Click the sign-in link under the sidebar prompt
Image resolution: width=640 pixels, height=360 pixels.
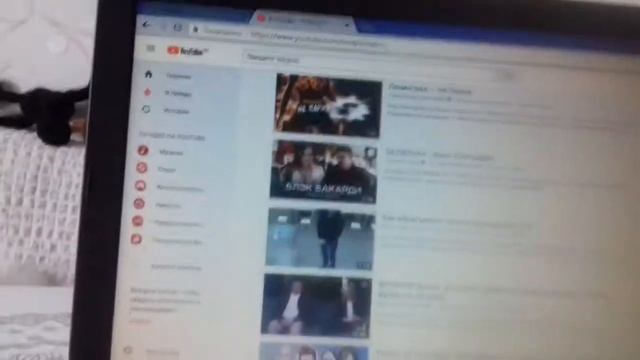pyautogui.click(x=140, y=322)
